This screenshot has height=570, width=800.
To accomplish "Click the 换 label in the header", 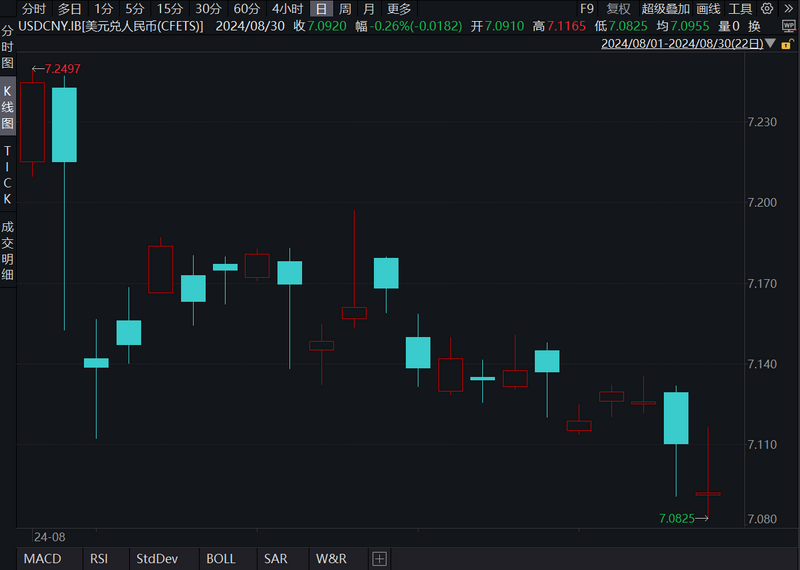I will click(754, 26).
